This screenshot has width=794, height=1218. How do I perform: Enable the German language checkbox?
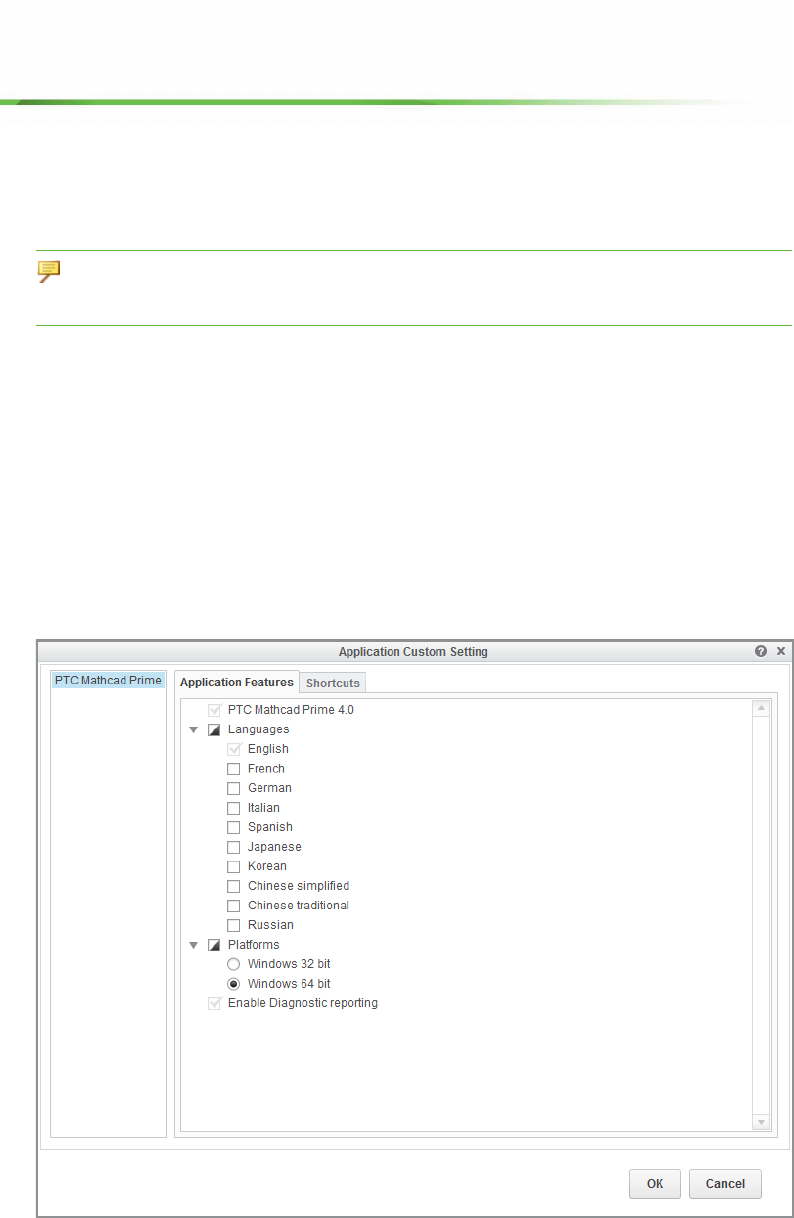(x=234, y=788)
